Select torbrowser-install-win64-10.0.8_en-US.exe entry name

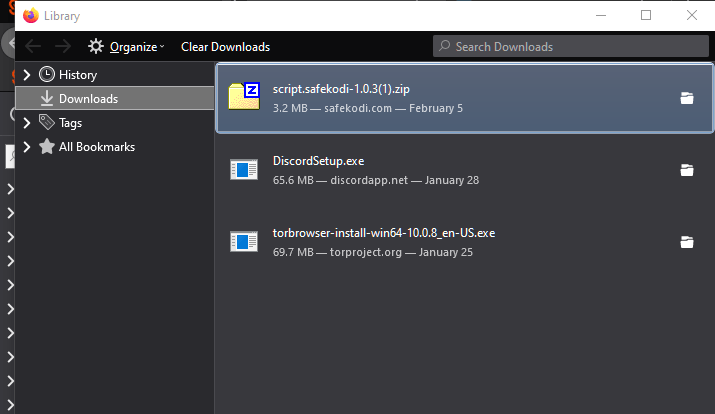(x=383, y=233)
